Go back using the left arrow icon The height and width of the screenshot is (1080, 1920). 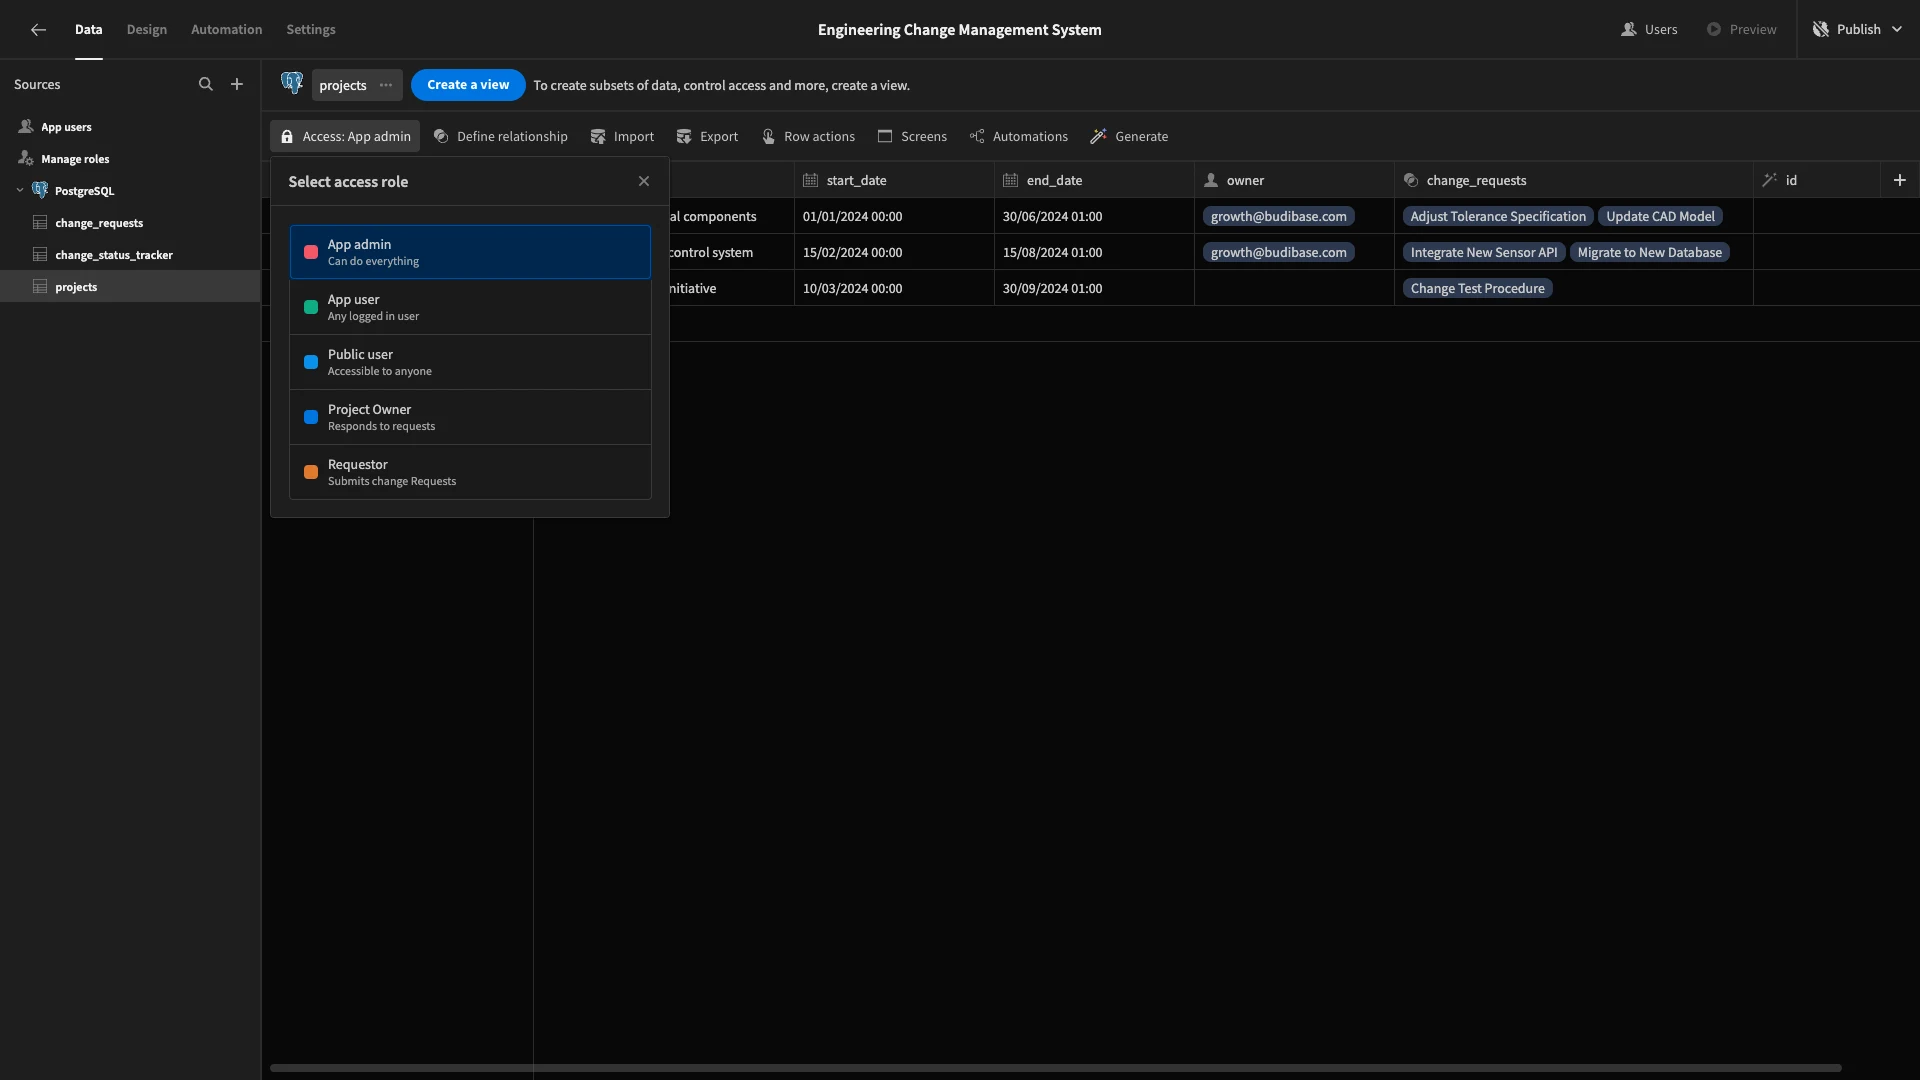tap(38, 30)
